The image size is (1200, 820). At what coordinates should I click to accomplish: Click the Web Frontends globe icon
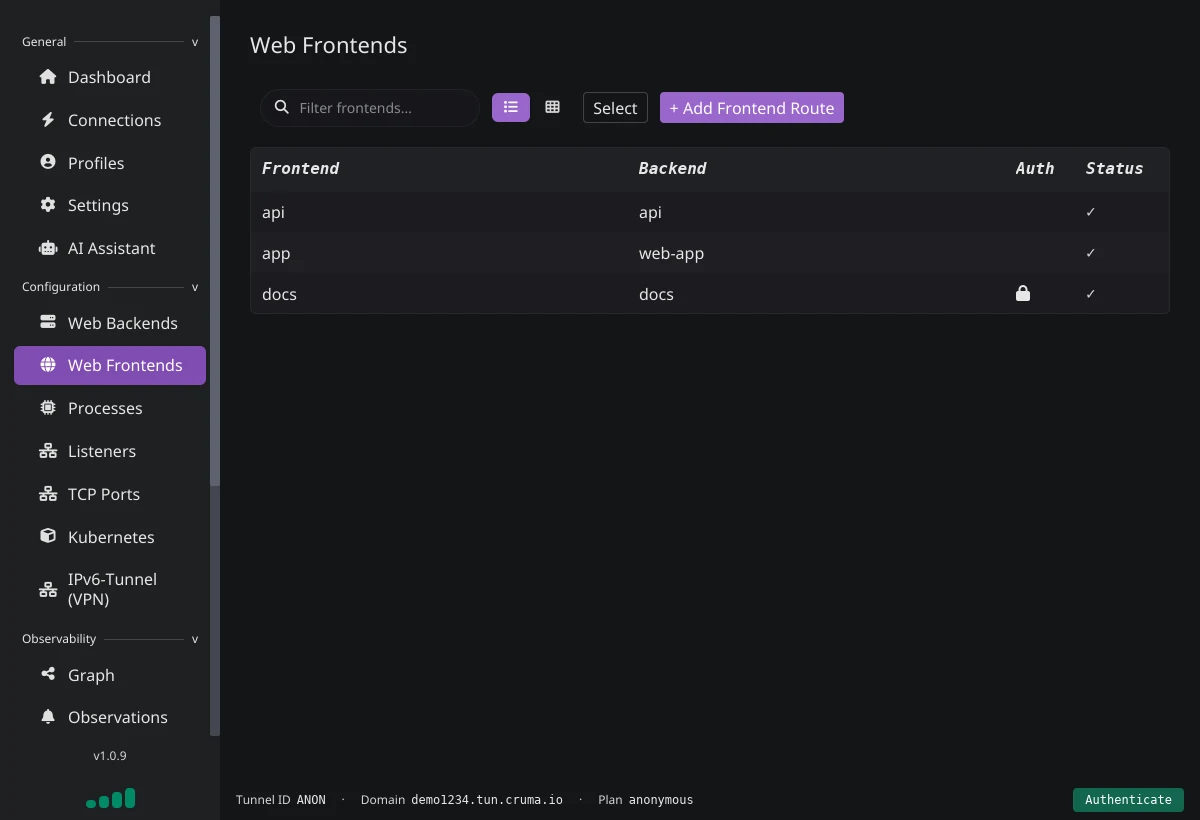click(x=47, y=365)
